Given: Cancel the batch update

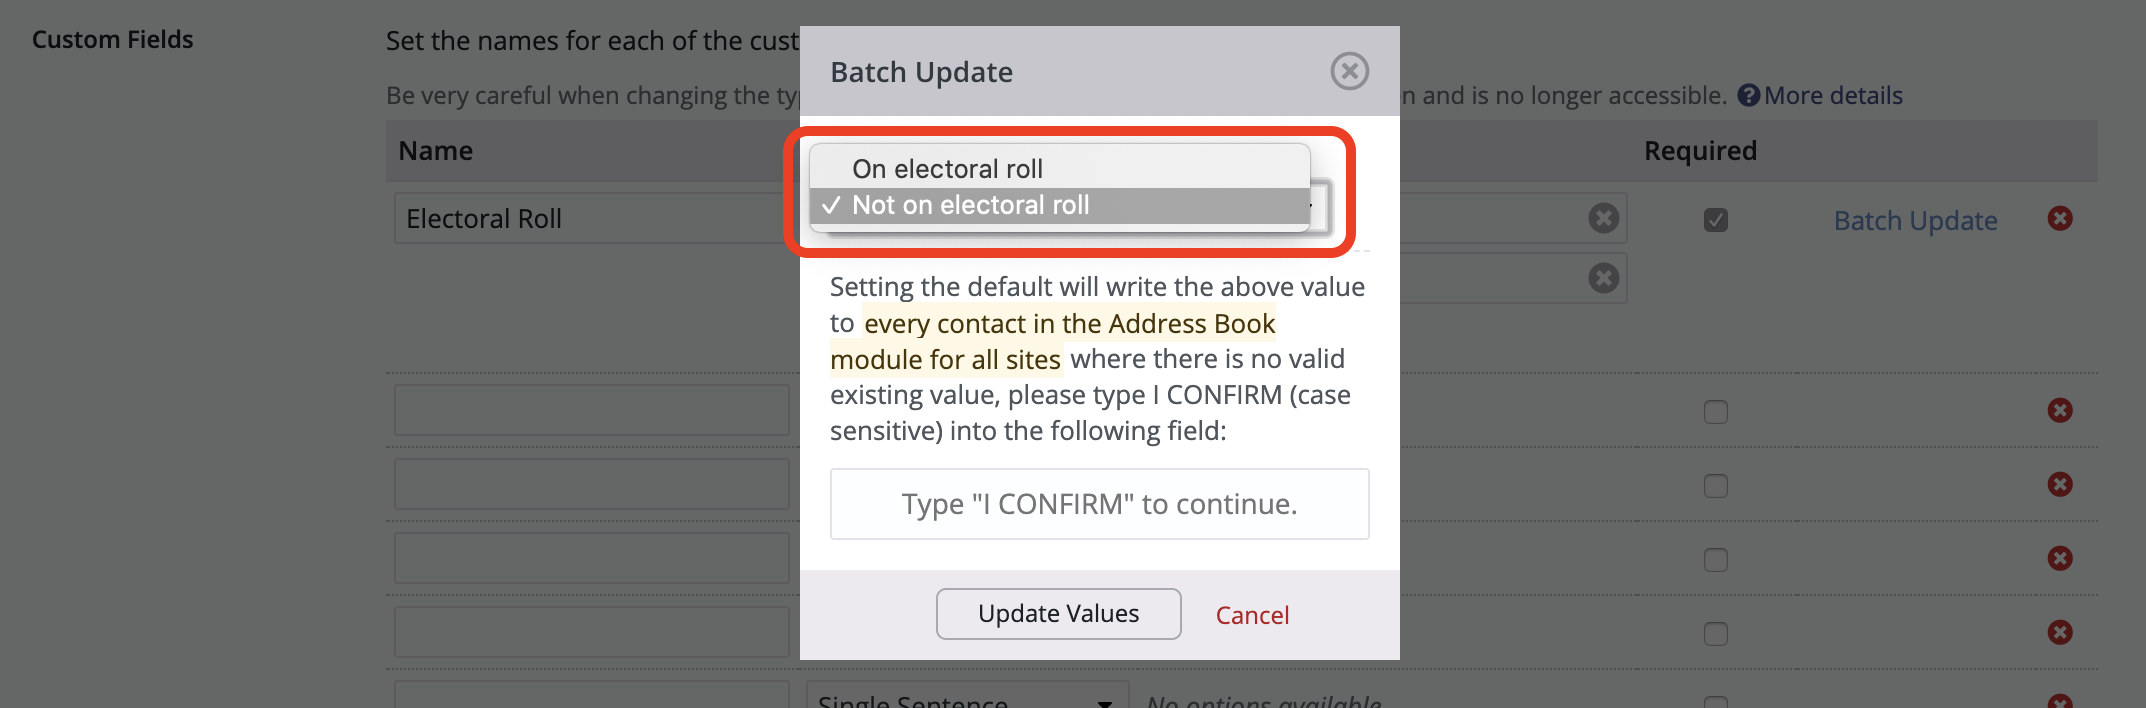Looking at the screenshot, I should coord(1252,614).
